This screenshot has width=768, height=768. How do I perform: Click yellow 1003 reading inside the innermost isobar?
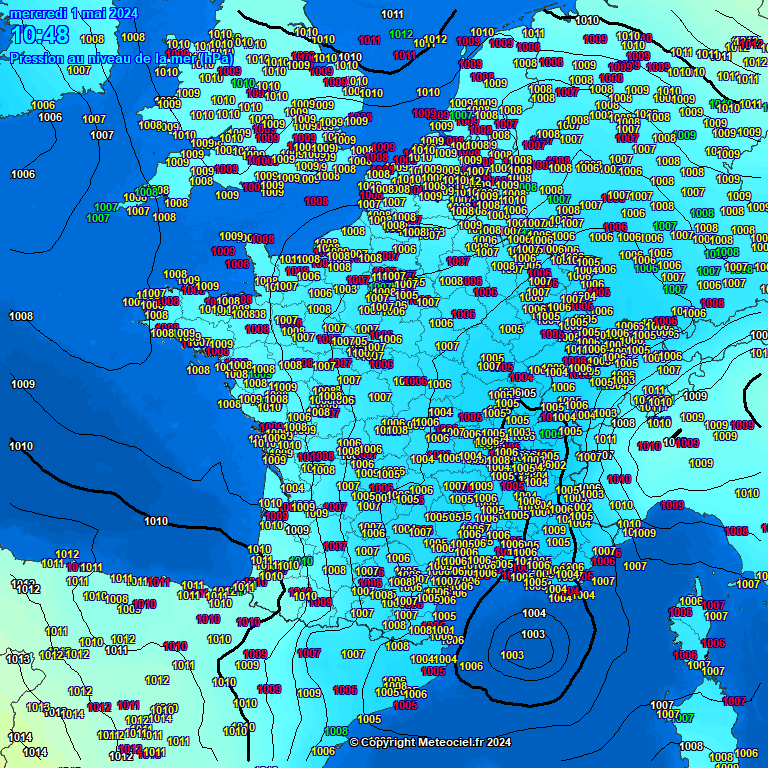[512, 655]
